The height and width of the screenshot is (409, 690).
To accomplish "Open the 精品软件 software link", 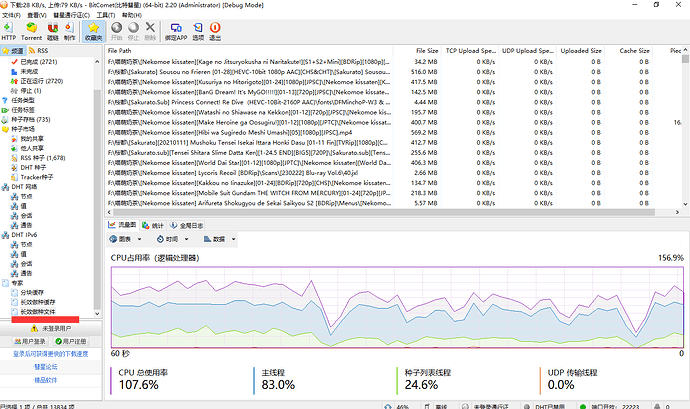I will point(46,380).
